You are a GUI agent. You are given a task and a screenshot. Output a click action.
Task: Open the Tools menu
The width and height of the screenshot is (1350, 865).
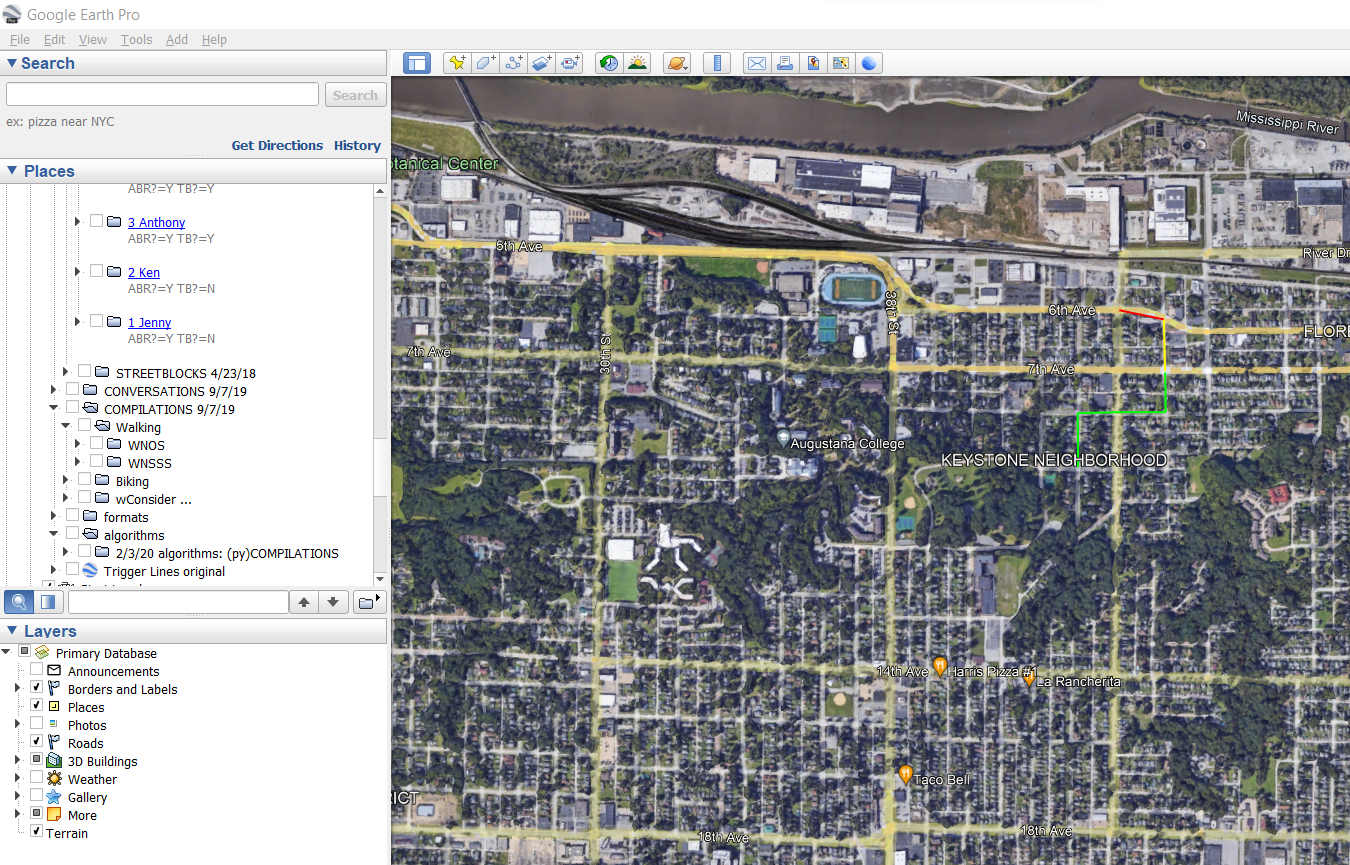coord(136,40)
